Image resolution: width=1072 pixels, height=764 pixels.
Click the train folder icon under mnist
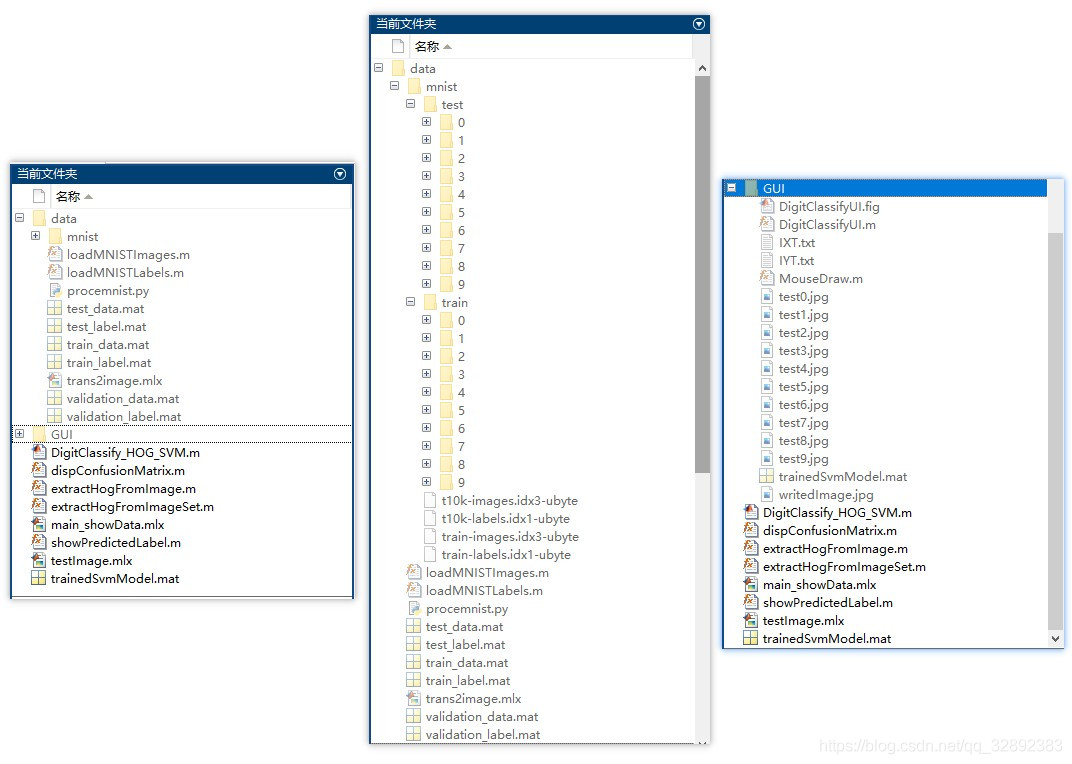click(430, 302)
